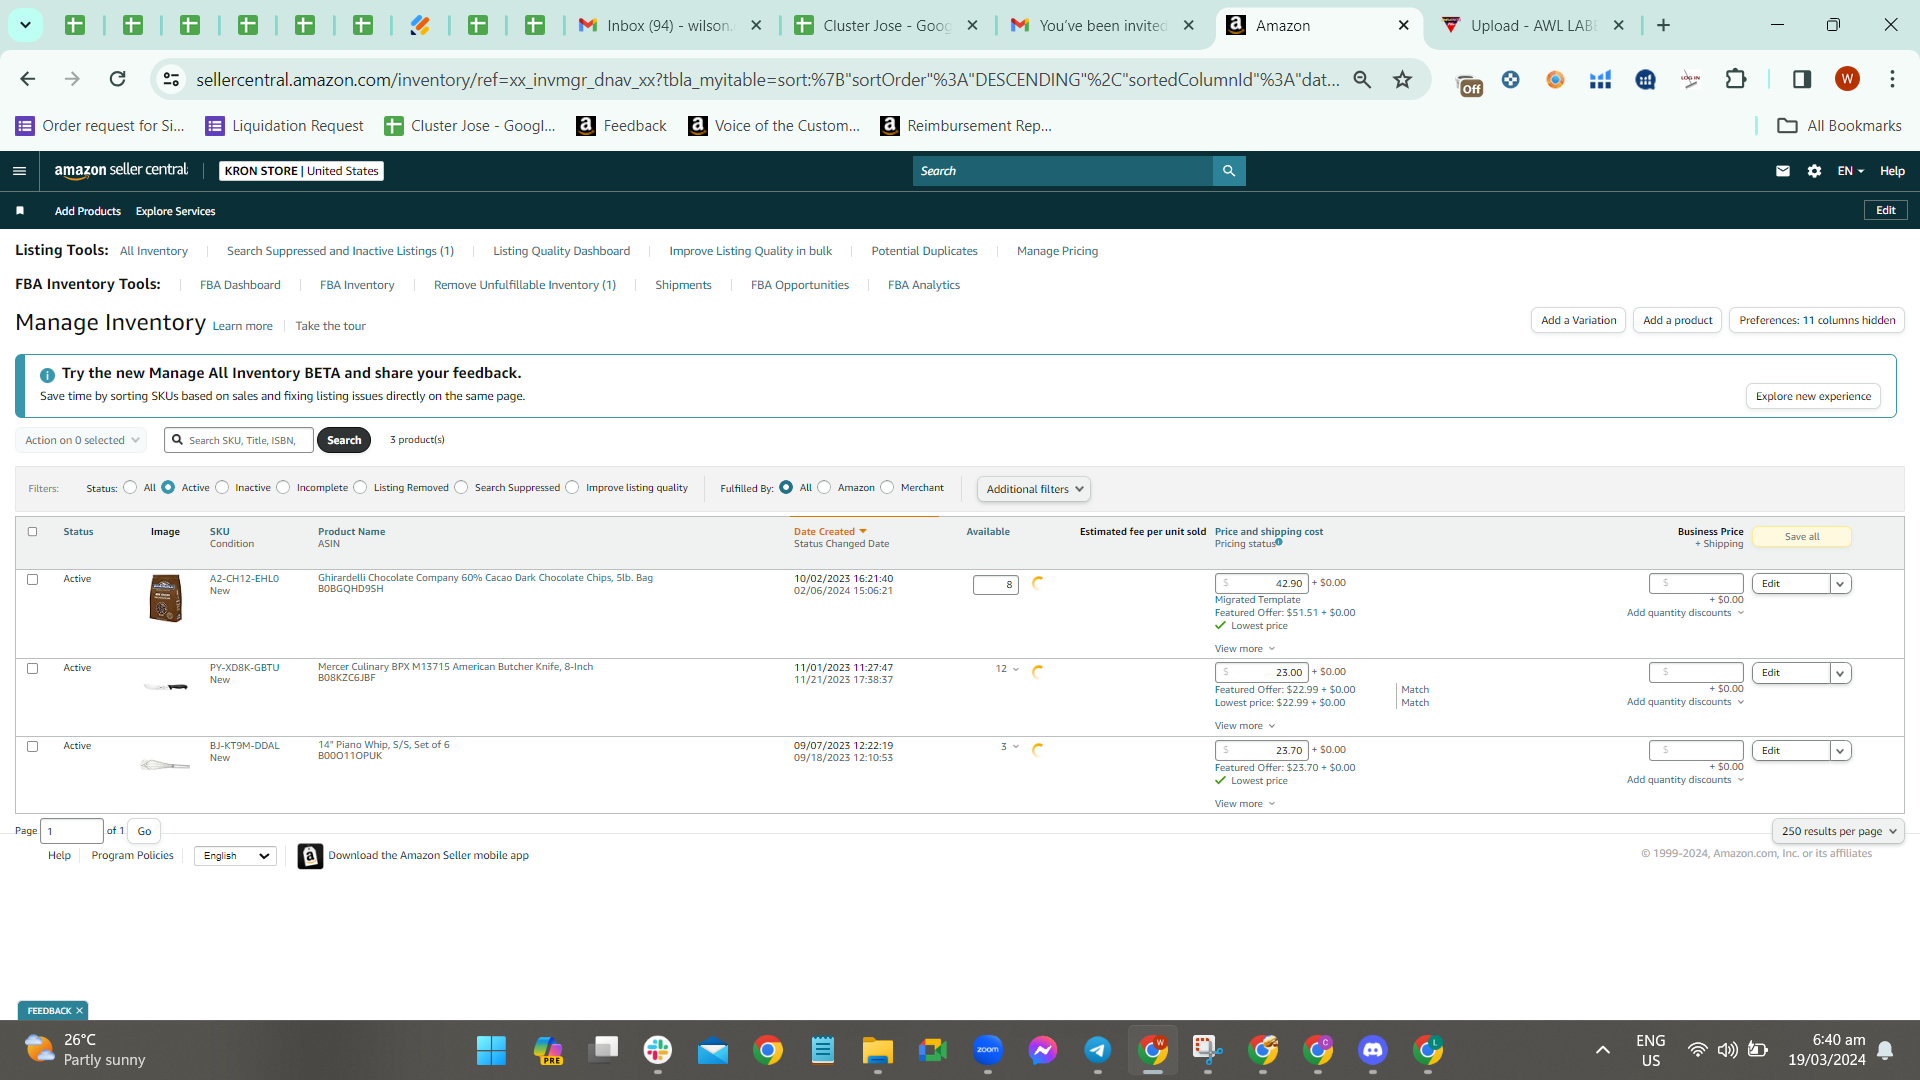Expand View more under Ghirardelli pricing
Image resolution: width=1920 pixels, height=1080 pixels.
click(x=1245, y=649)
